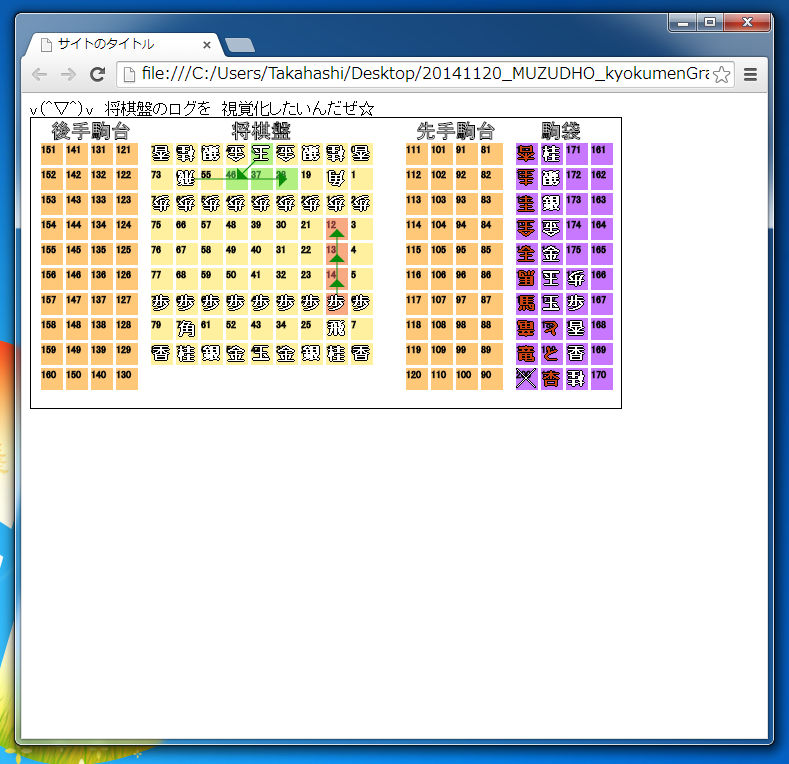
Task: Select the upright 角 bishop on the shogi board
Action: tap(186, 329)
